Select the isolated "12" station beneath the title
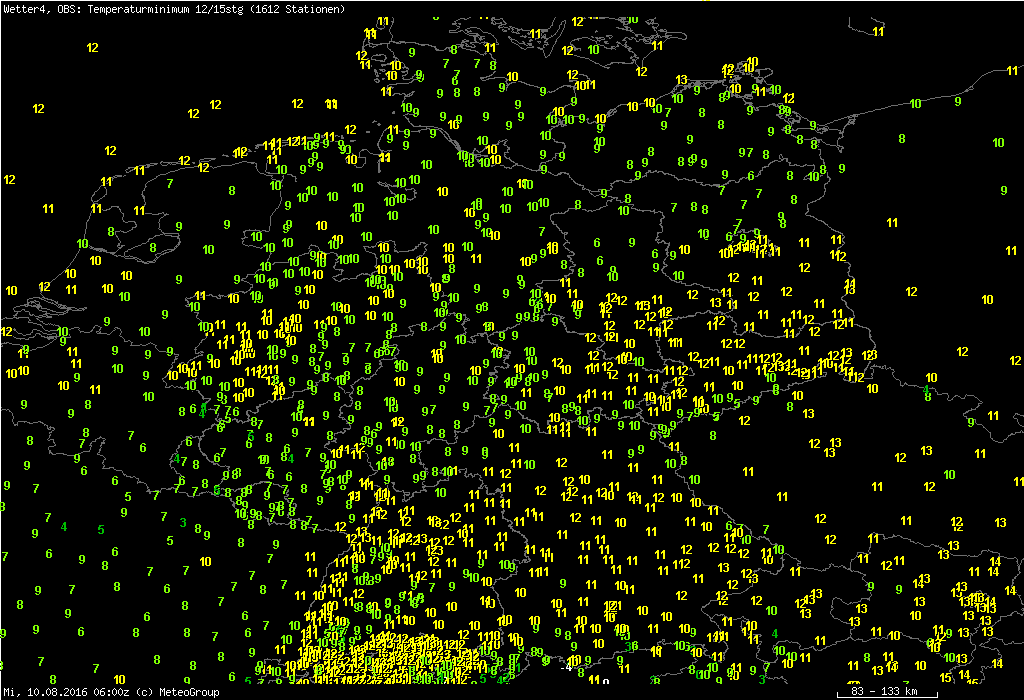The width and height of the screenshot is (1024, 700). click(x=93, y=47)
